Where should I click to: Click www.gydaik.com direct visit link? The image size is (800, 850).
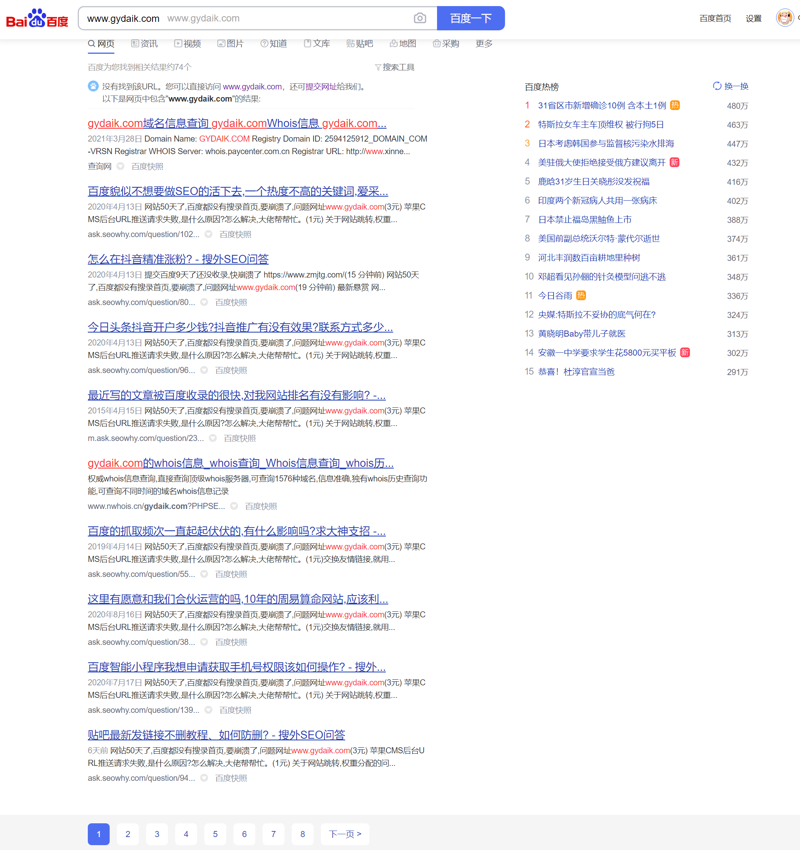tap(252, 86)
